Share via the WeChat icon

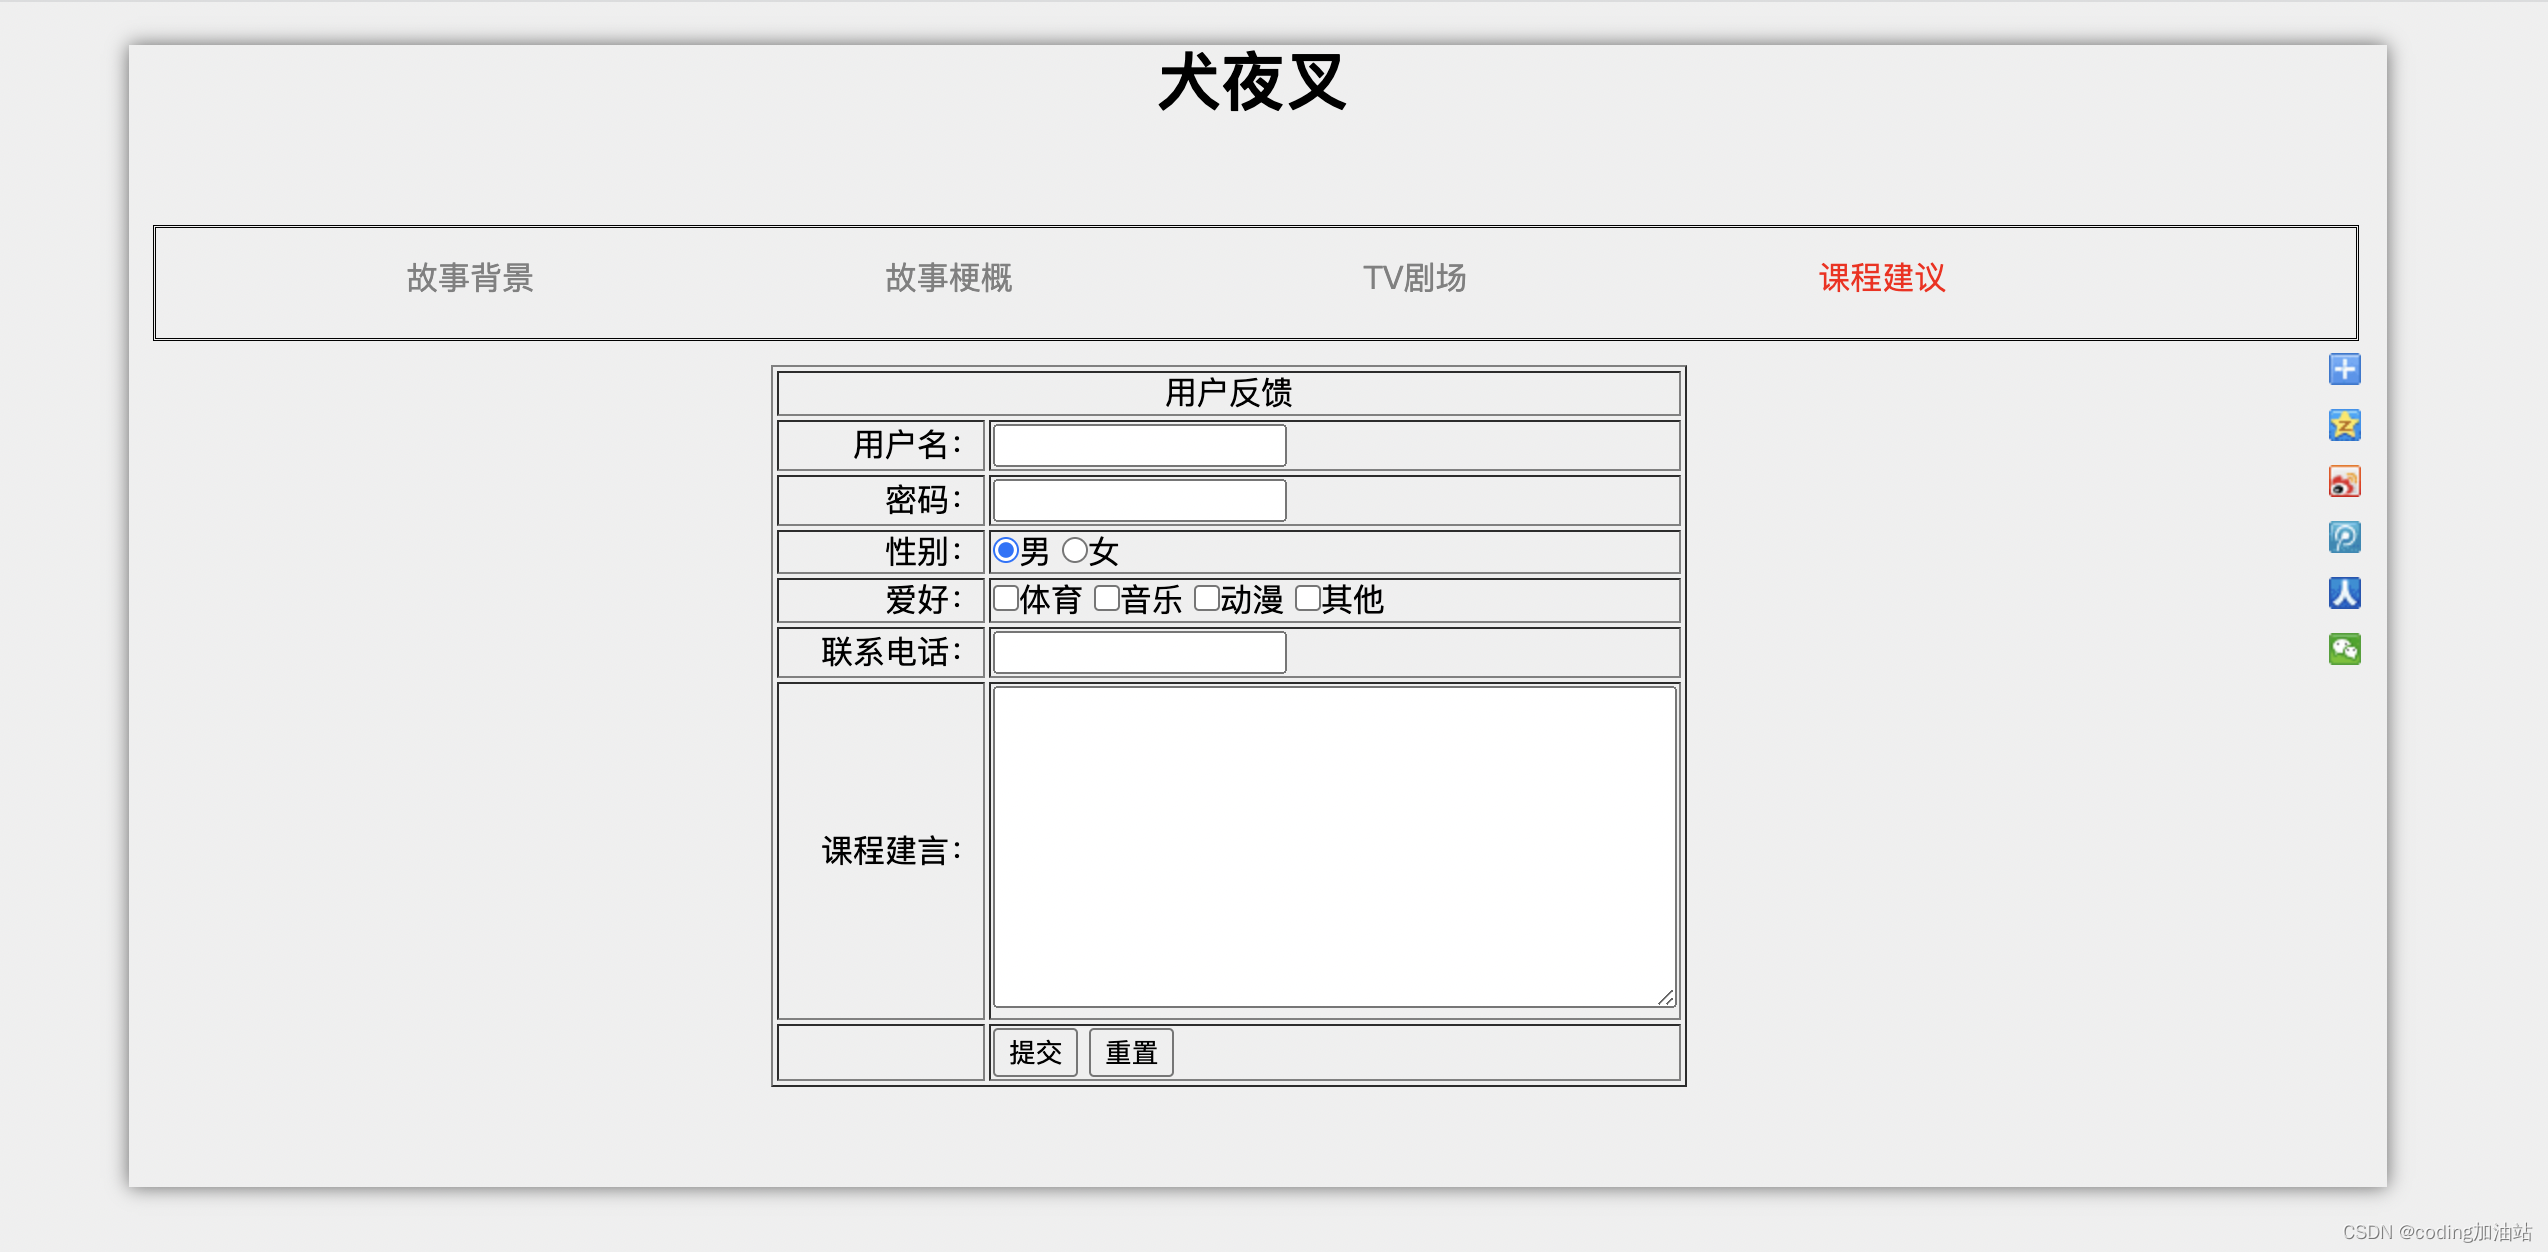pos(2344,649)
